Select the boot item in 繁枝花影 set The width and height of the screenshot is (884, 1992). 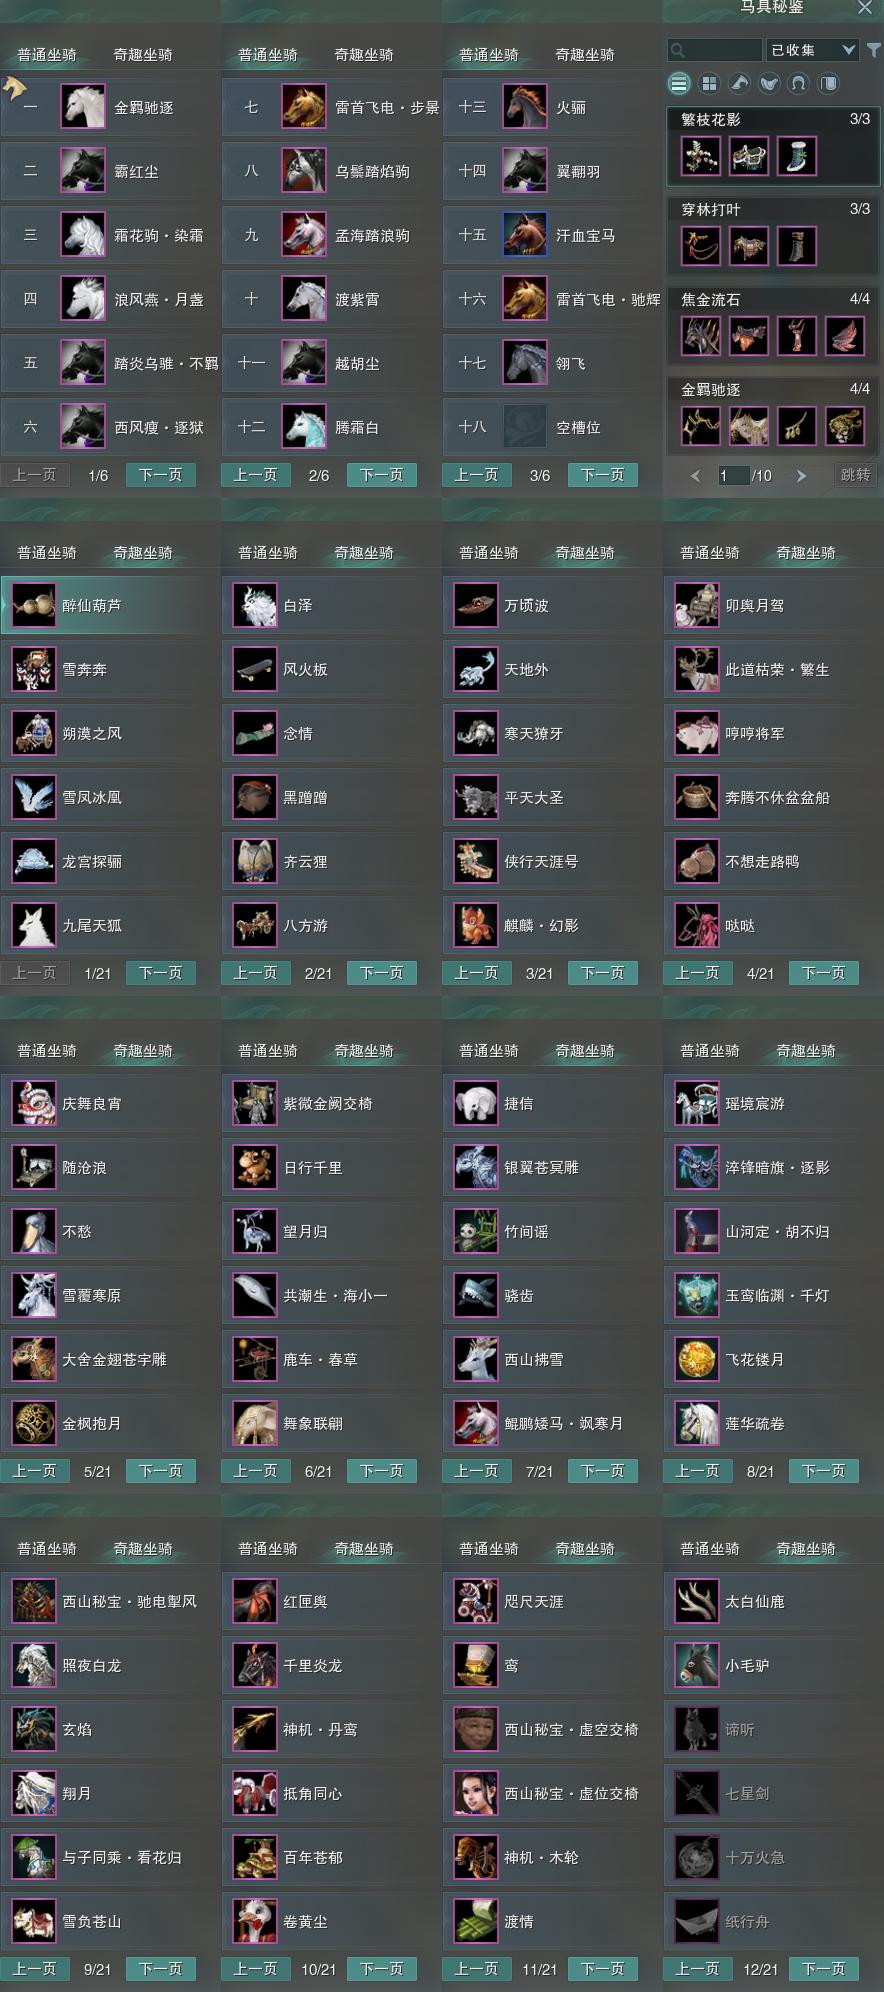pyautogui.click(x=797, y=156)
